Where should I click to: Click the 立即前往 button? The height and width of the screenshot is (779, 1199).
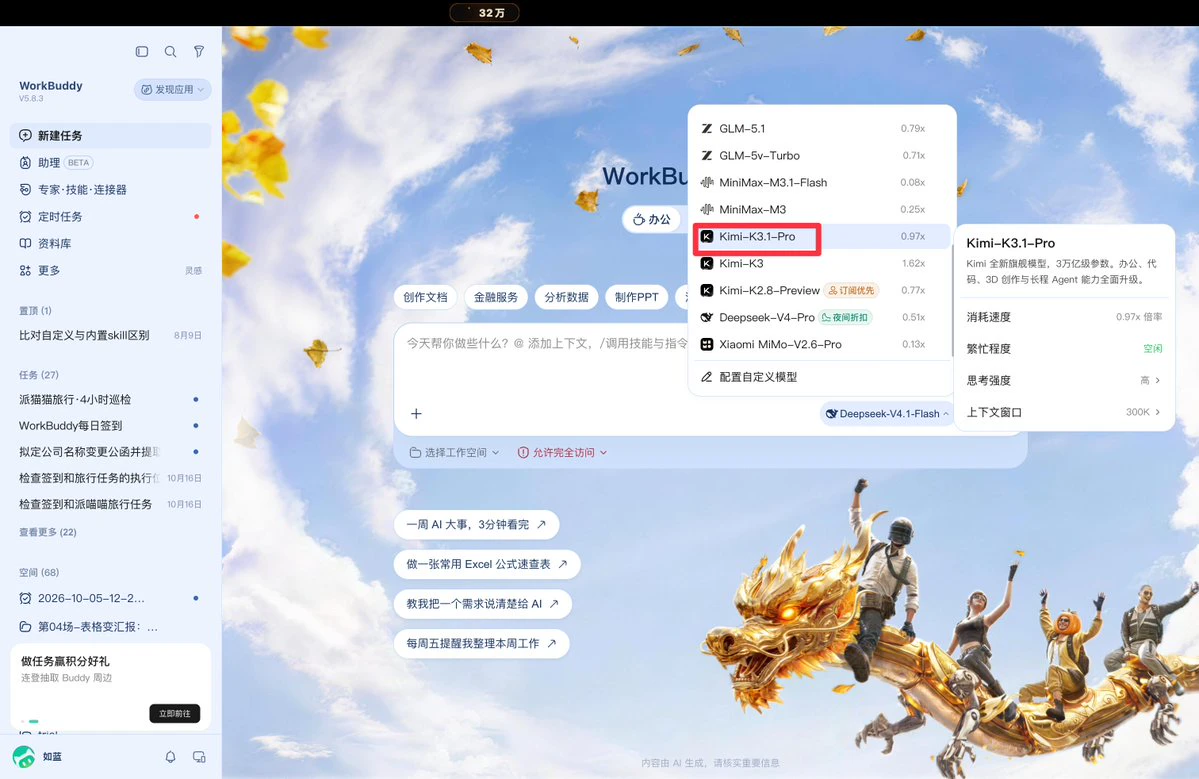(x=174, y=713)
